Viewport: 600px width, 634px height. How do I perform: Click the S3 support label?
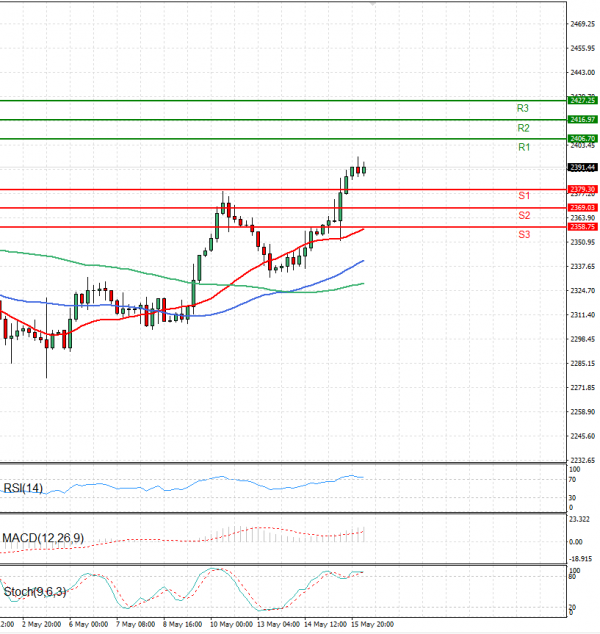[x=524, y=235]
